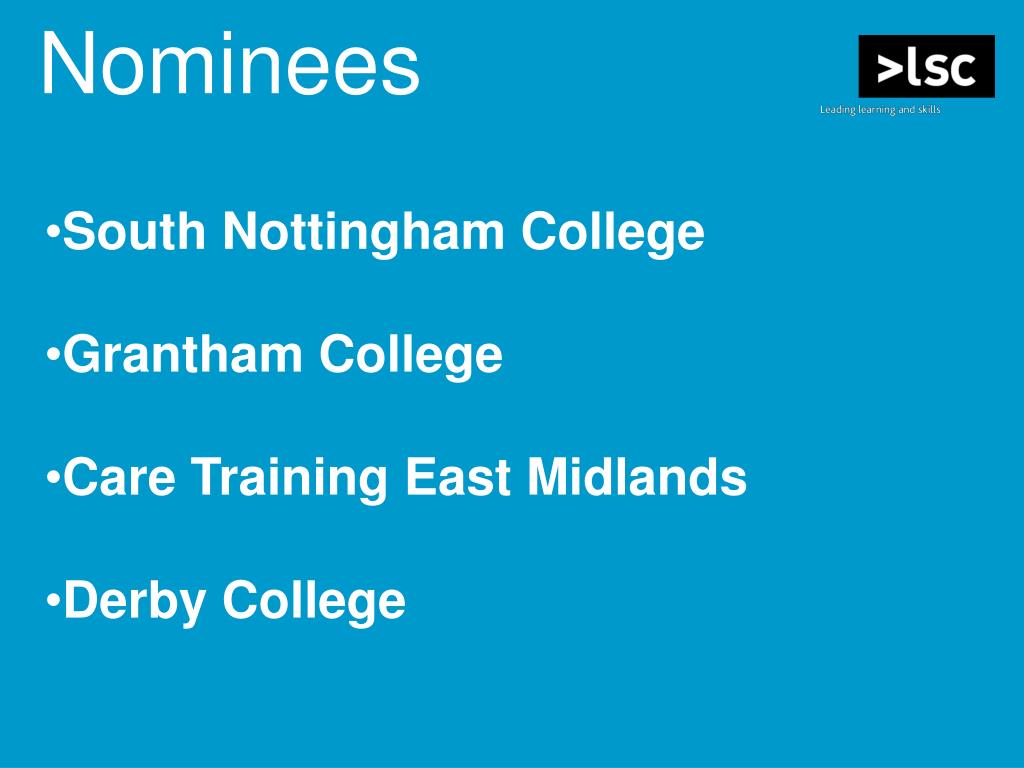Click the word 'Training' in third bullet

[x=290, y=479]
